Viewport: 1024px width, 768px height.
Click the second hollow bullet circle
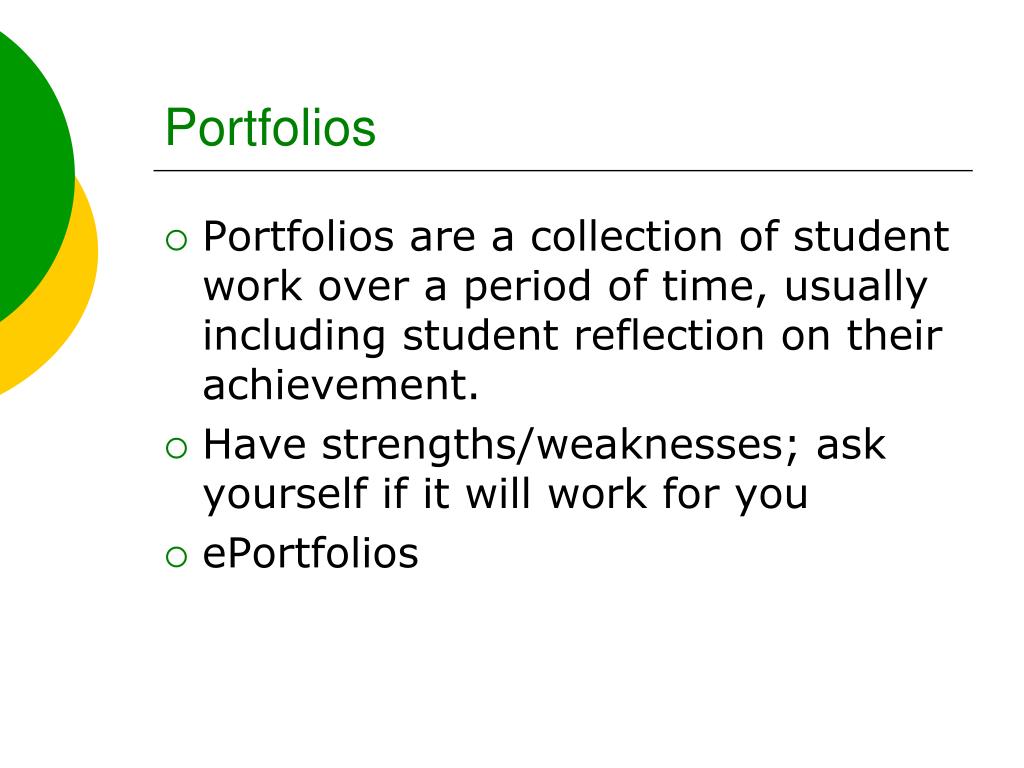click(x=176, y=449)
